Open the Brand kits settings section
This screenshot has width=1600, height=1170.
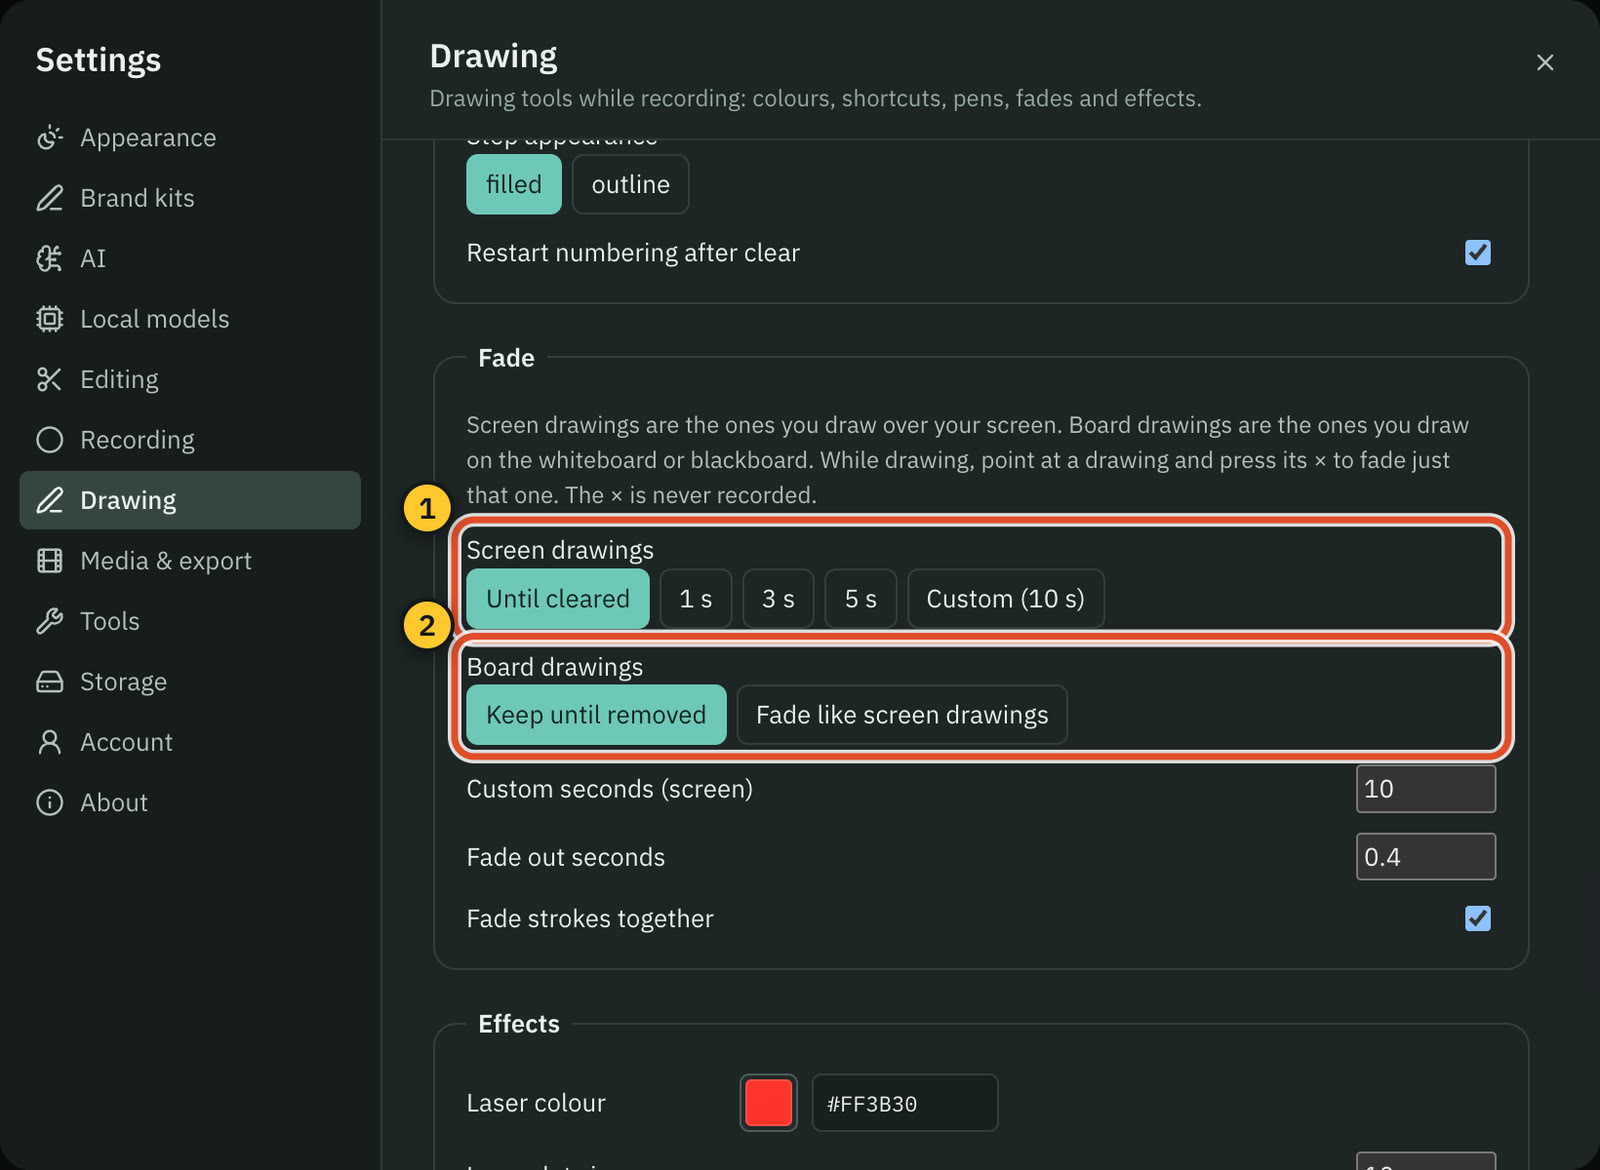tap(190, 198)
